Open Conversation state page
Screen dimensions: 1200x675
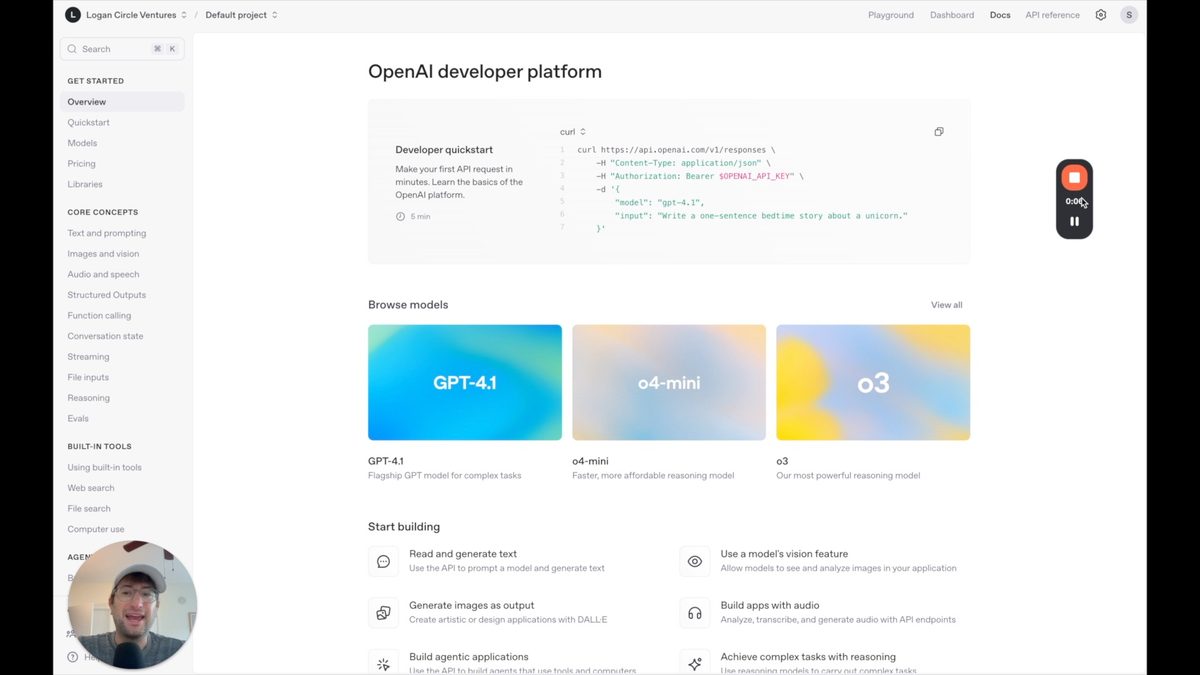(105, 336)
